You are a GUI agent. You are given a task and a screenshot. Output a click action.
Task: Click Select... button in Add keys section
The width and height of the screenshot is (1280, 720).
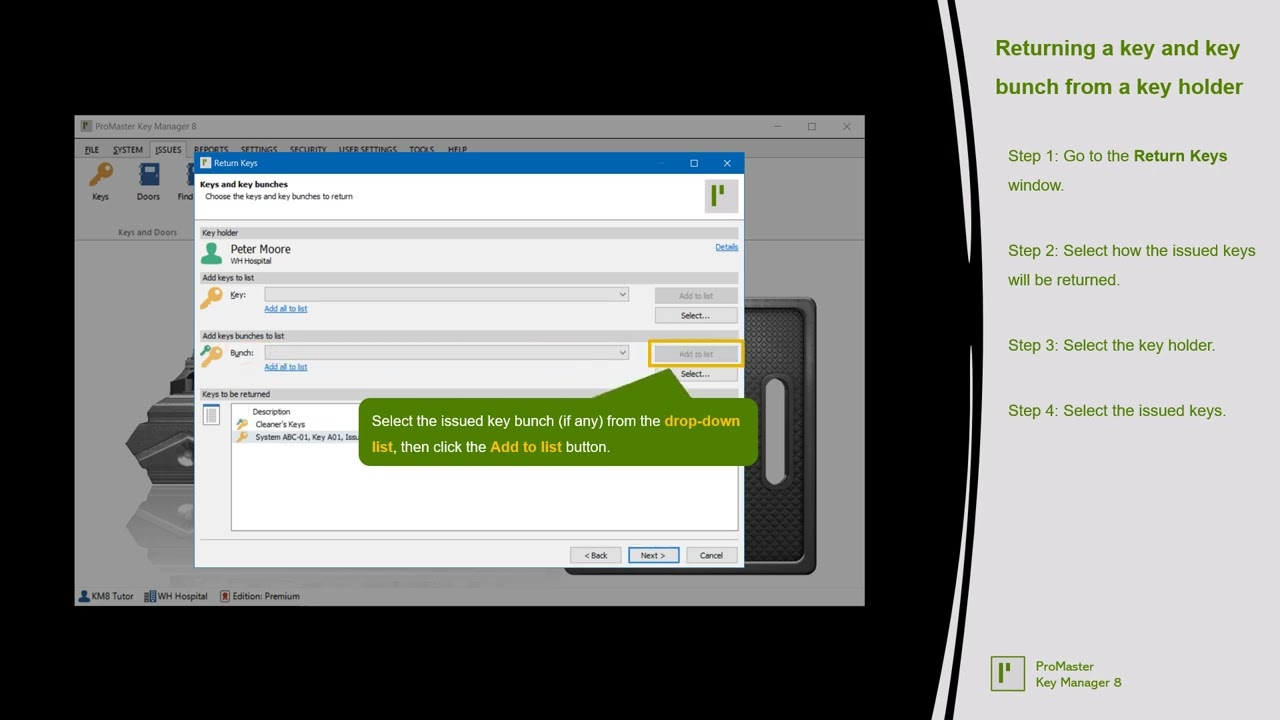(x=696, y=316)
